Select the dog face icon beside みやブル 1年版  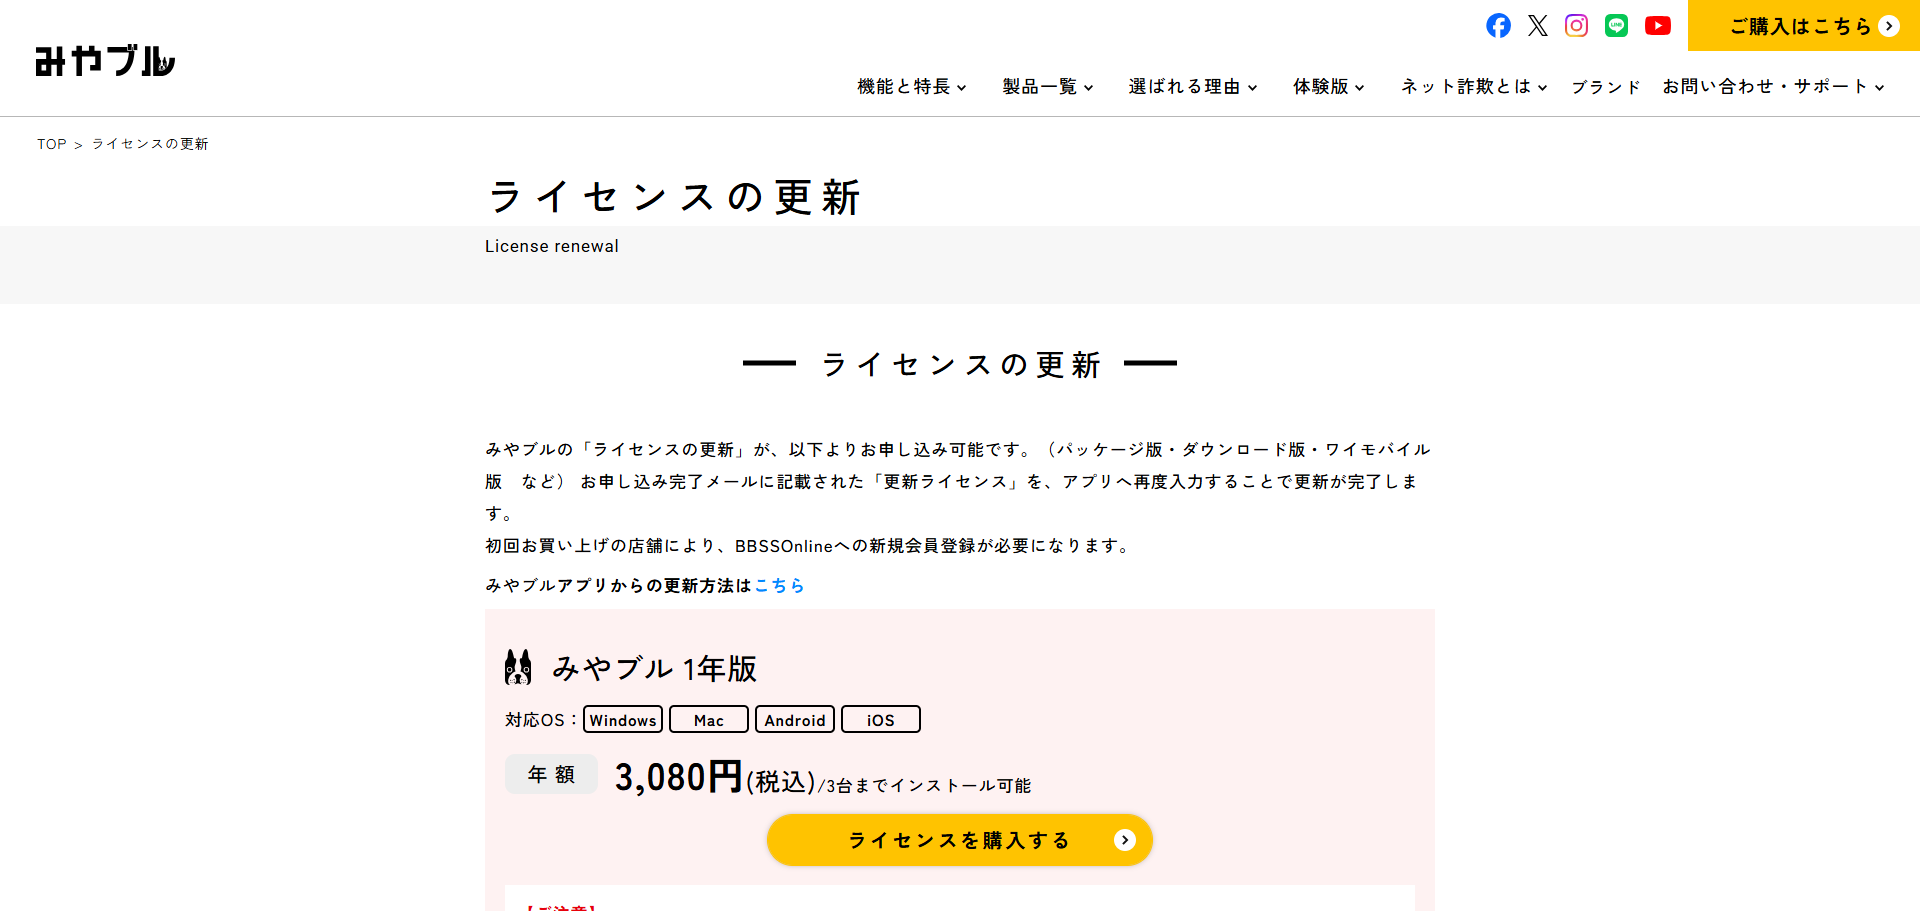tap(519, 666)
